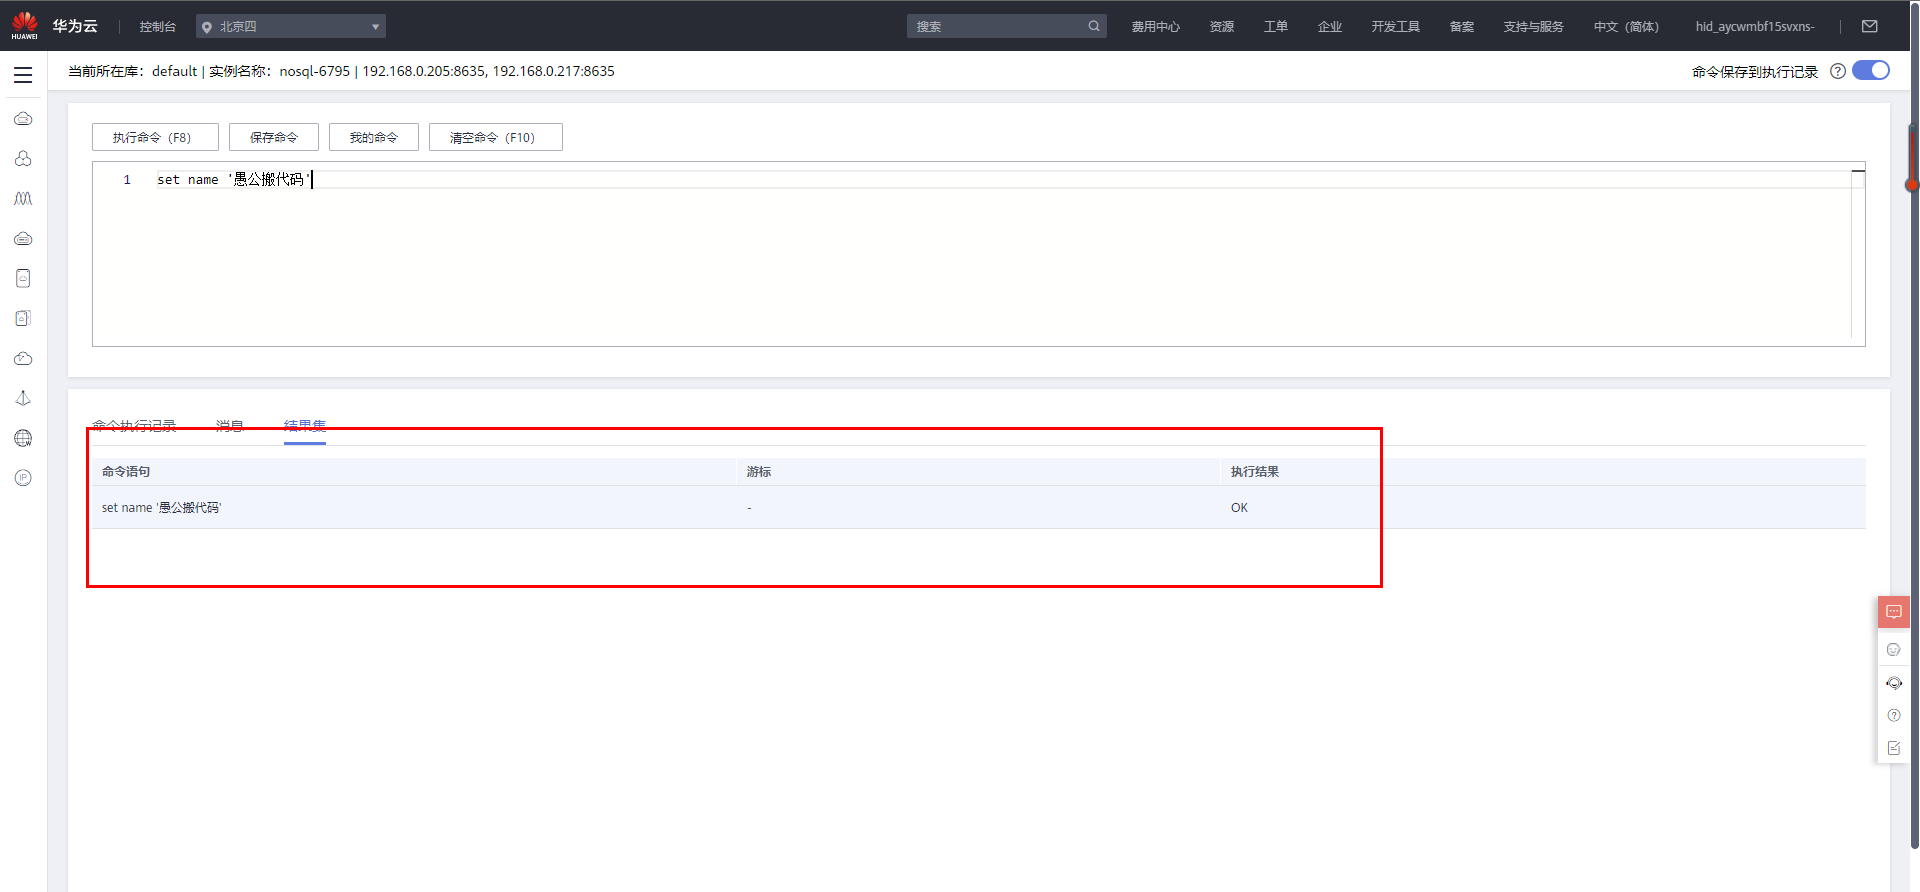
Task: Open the 北京四 region dropdown
Action: coord(291,26)
